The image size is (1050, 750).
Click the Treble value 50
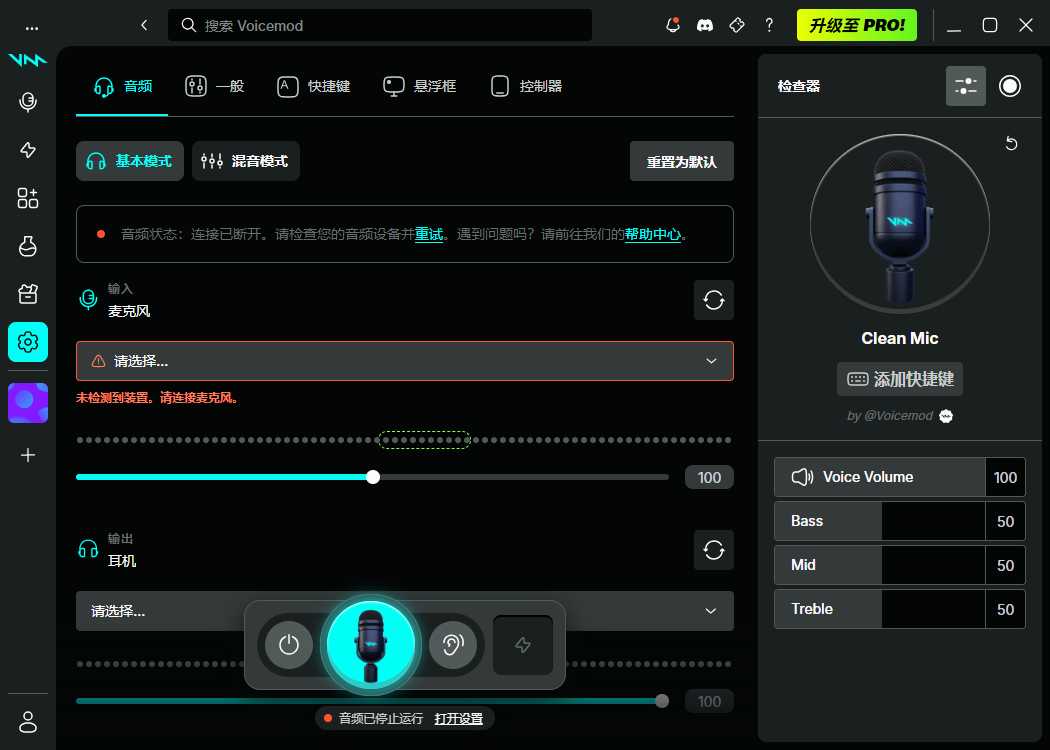1005,609
